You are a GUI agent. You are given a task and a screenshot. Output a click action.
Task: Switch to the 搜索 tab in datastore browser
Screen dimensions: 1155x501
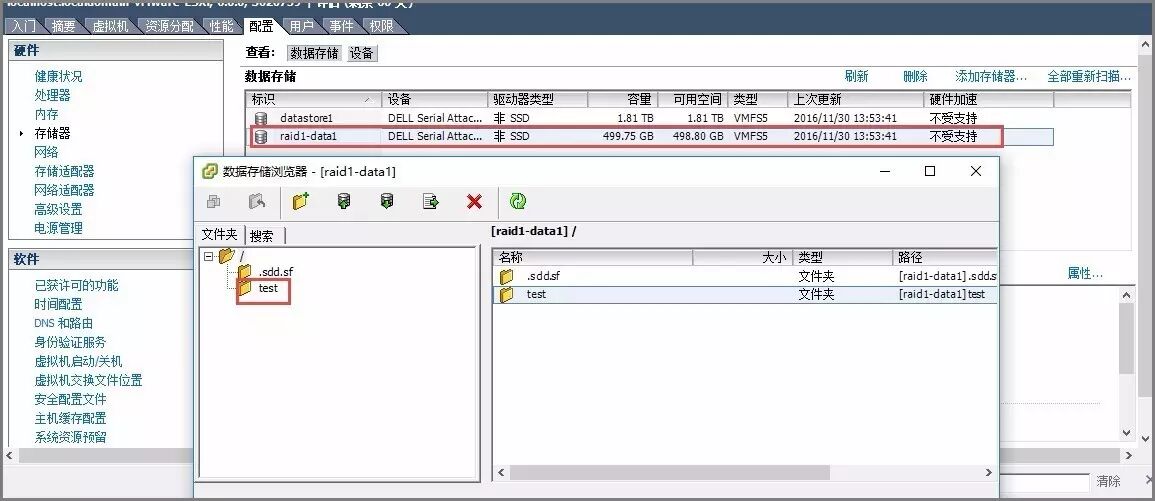click(x=262, y=236)
